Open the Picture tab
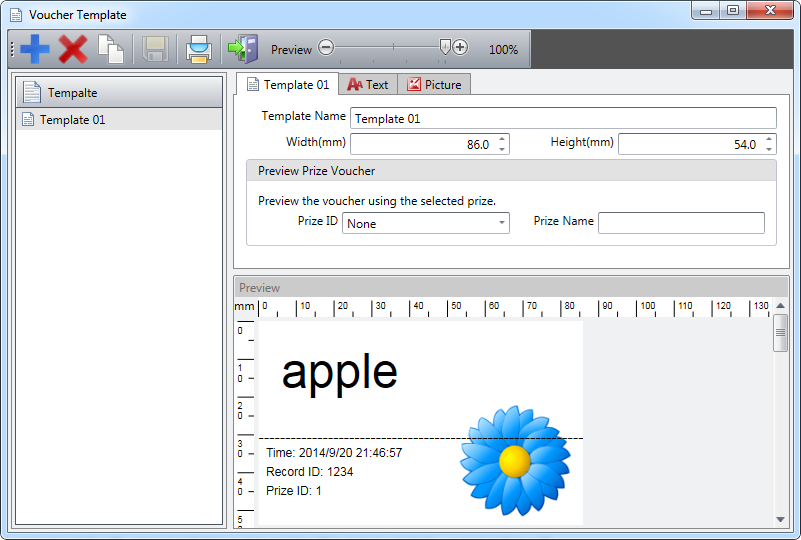The height and width of the screenshot is (540, 801). pos(434,85)
